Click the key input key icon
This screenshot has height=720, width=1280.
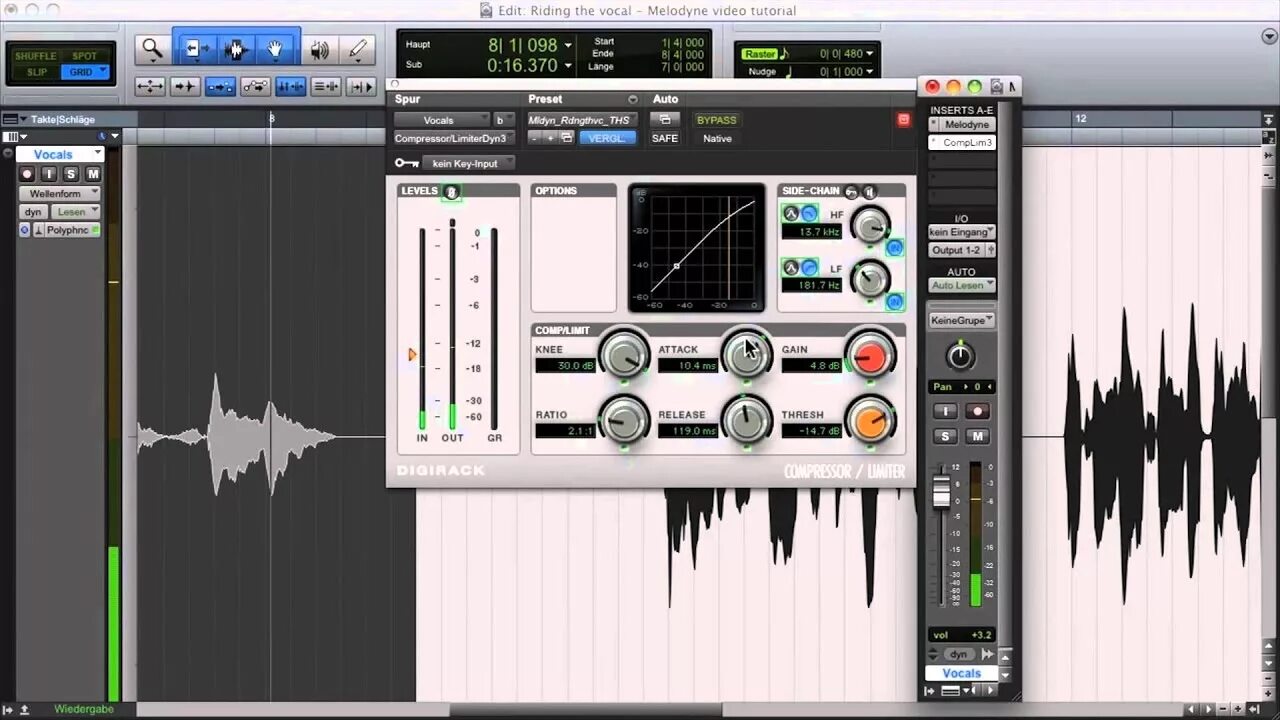click(x=406, y=163)
